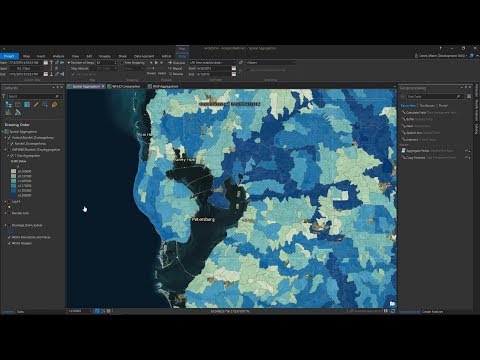Image resolution: width=480 pixels, height=360 pixels.
Task: Pause map drawing in status bar
Action: (386, 311)
